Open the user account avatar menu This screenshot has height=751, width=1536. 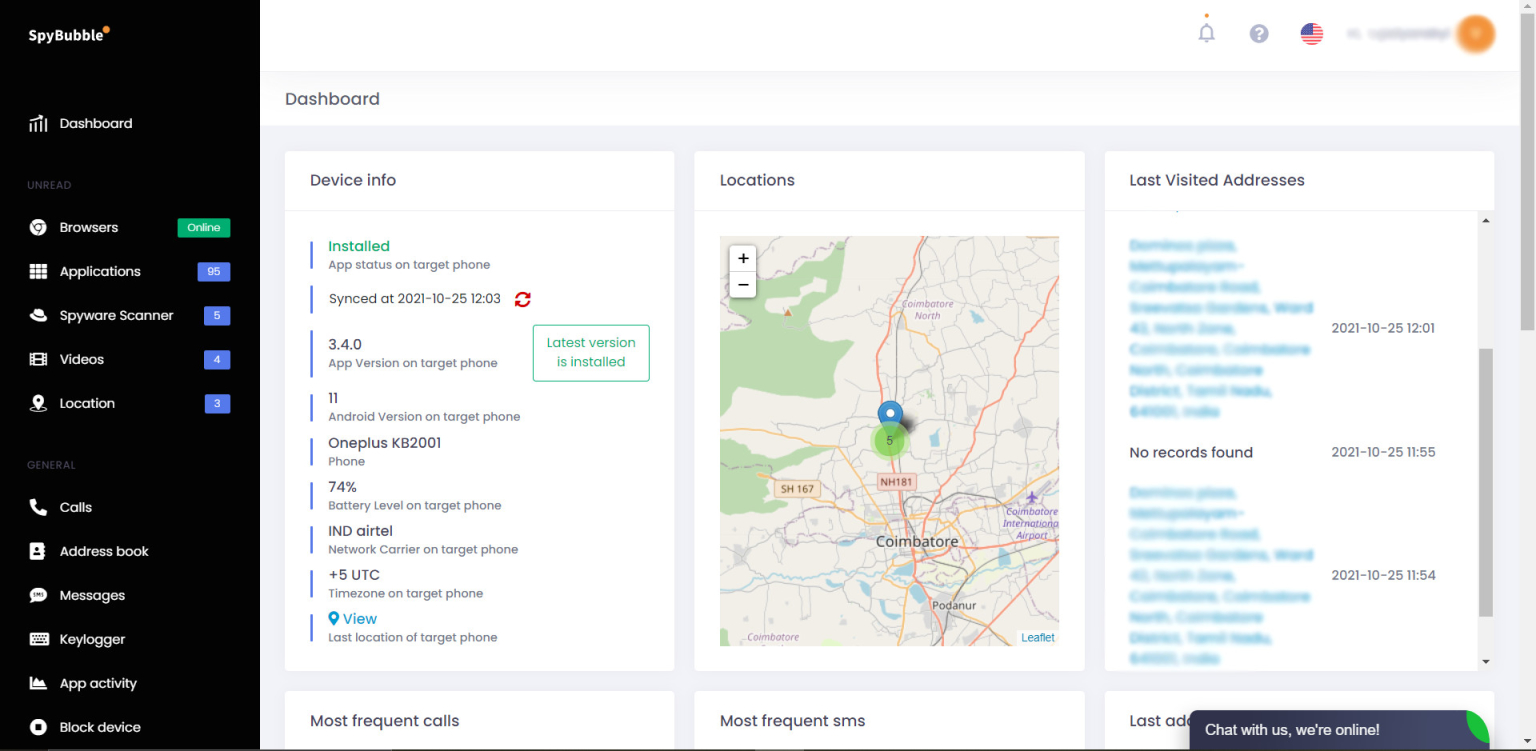tap(1476, 33)
